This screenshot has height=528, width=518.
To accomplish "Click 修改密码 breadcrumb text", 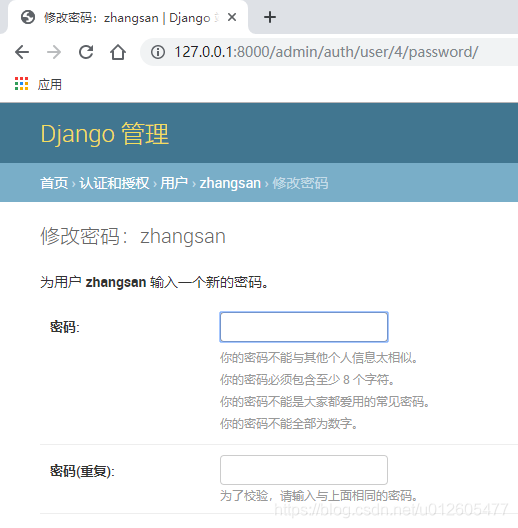I will pos(300,183).
